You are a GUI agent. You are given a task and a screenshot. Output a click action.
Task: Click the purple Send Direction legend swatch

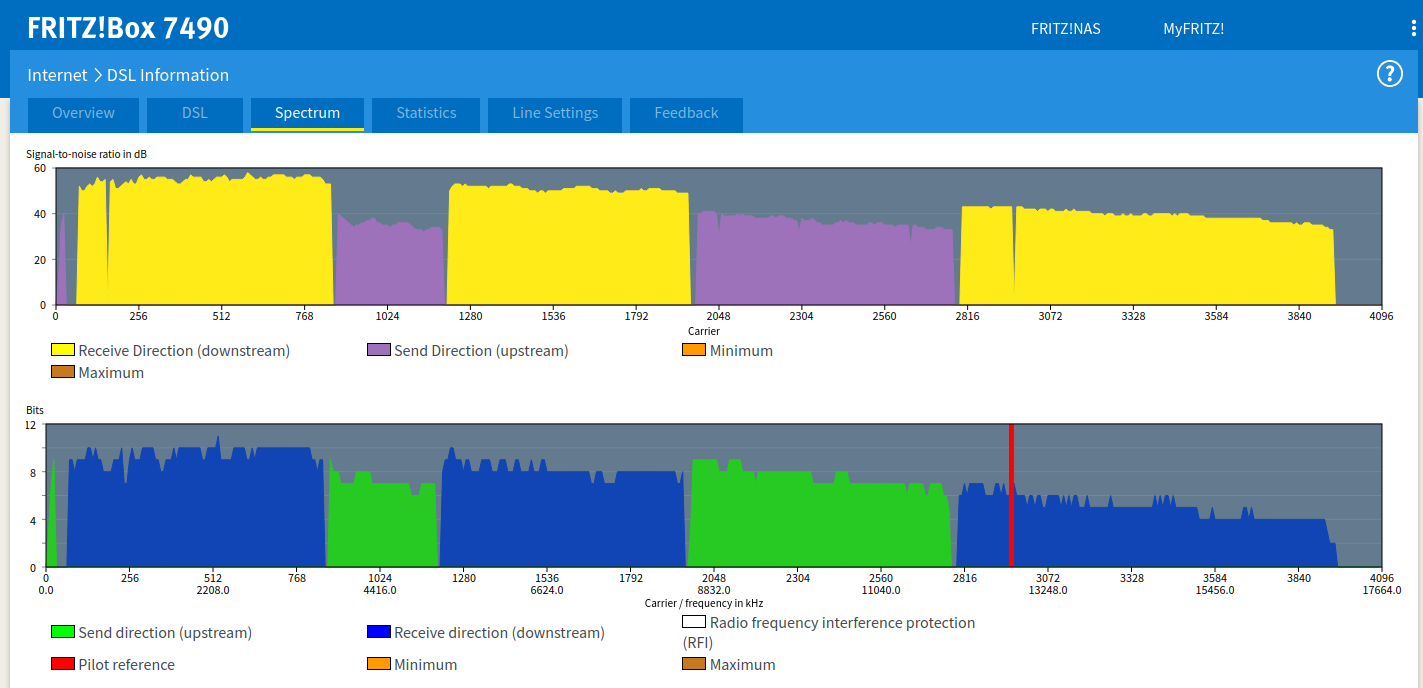[x=379, y=351]
